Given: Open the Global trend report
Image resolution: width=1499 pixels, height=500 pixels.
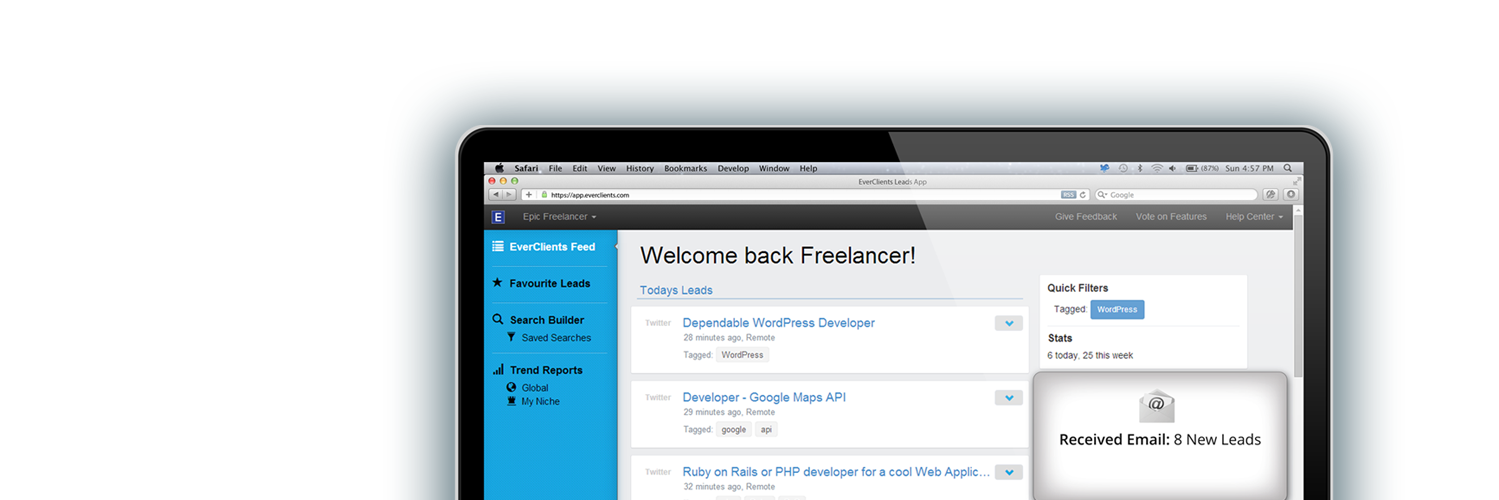Looking at the screenshot, I should (535, 388).
